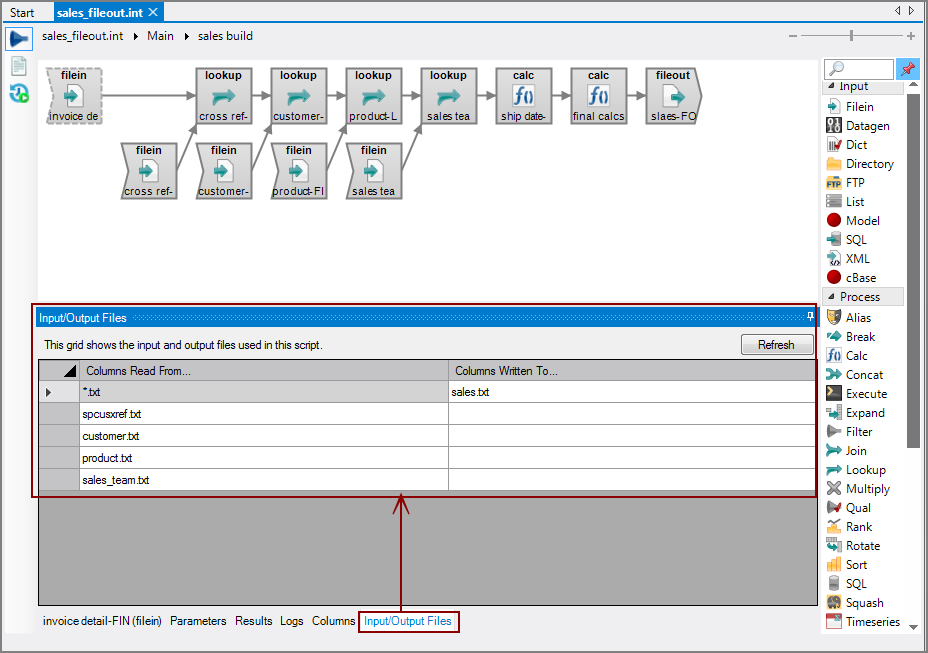Select the Sort process tool
Viewport: 928px width, 653px height.
855,564
